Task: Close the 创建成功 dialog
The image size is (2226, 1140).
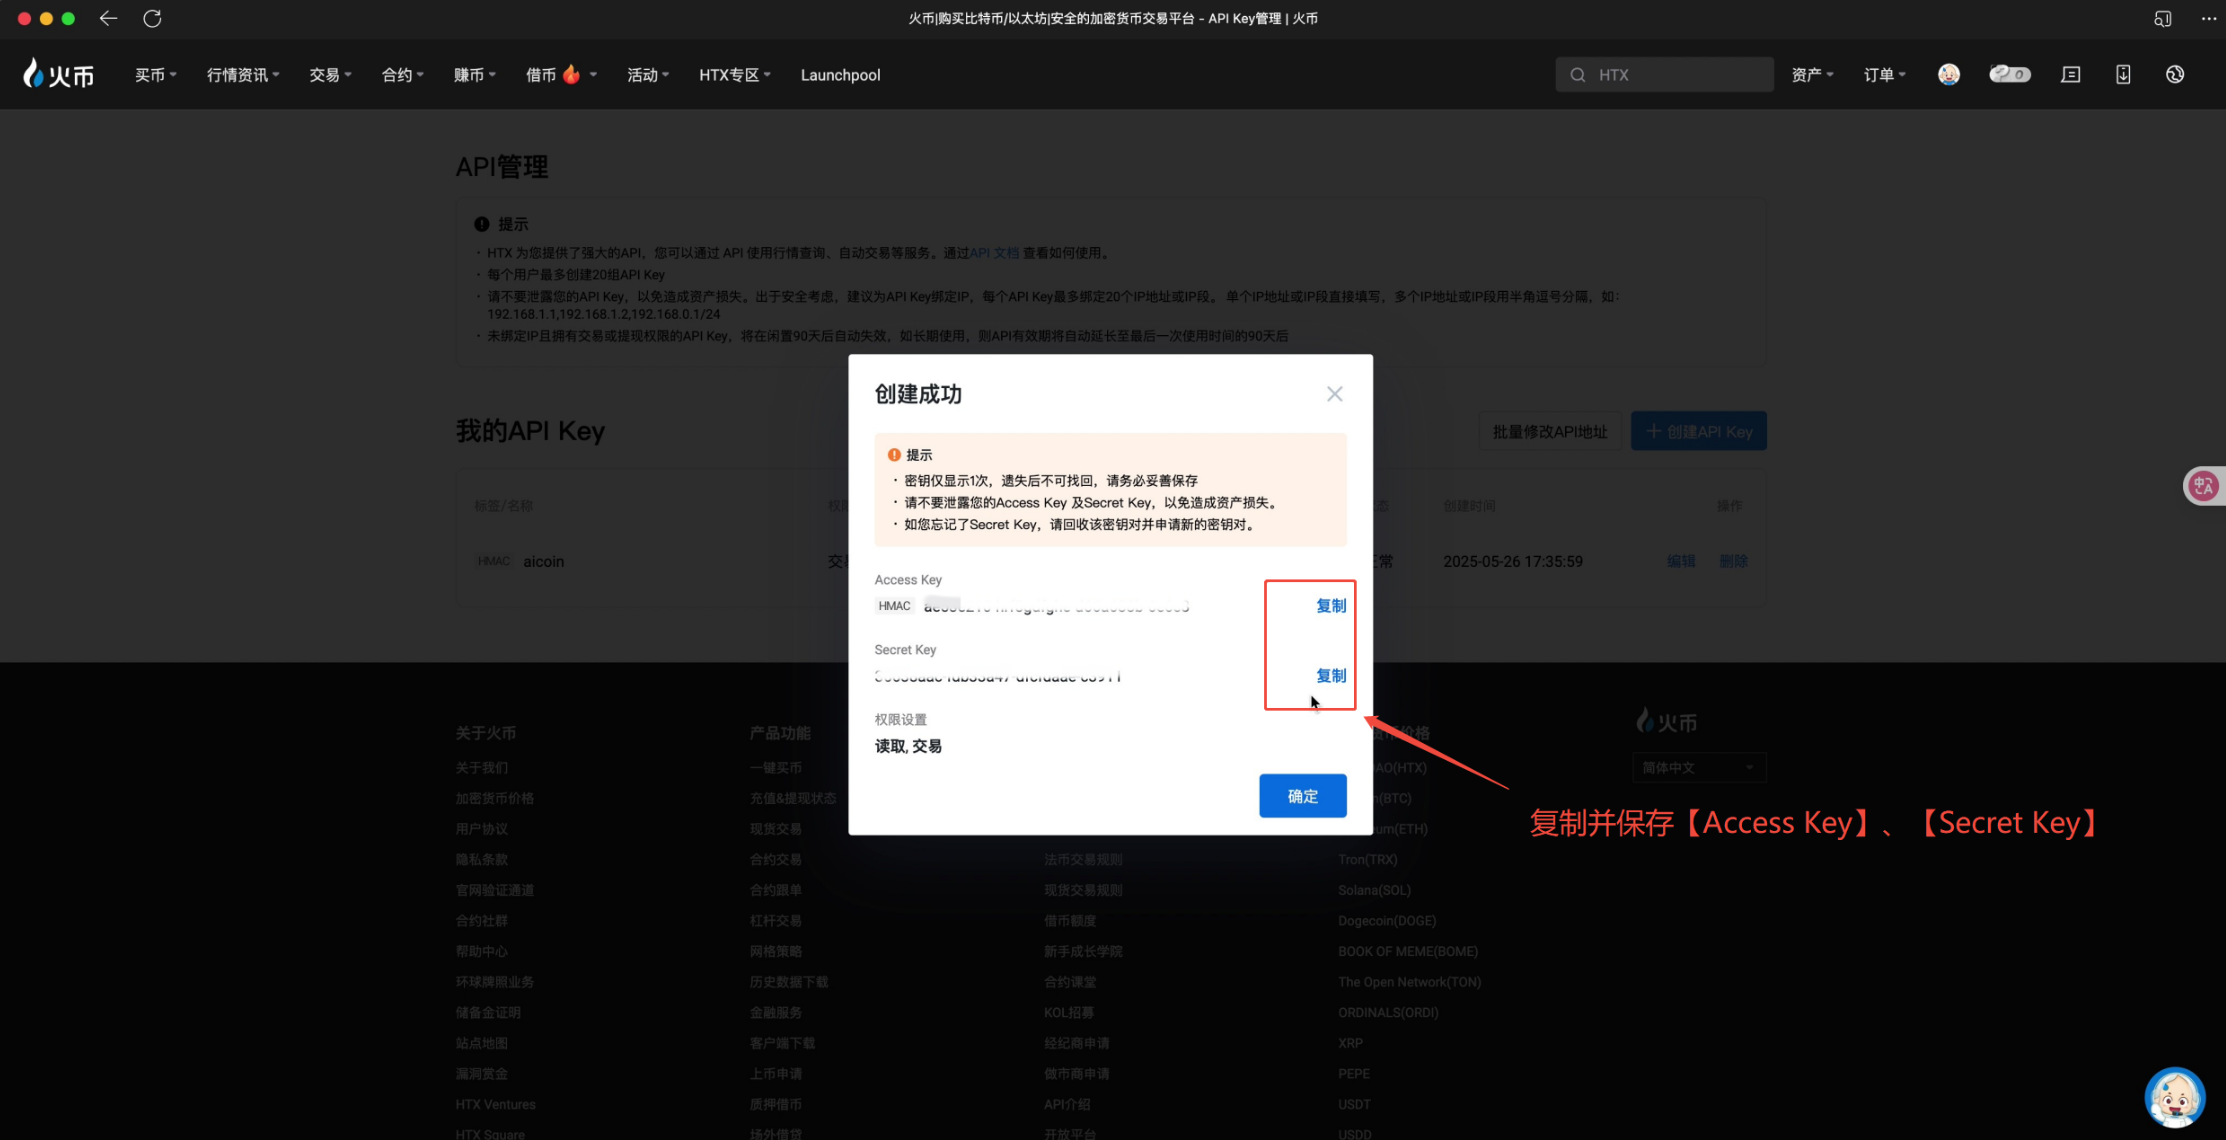Action: (x=1334, y=394)
